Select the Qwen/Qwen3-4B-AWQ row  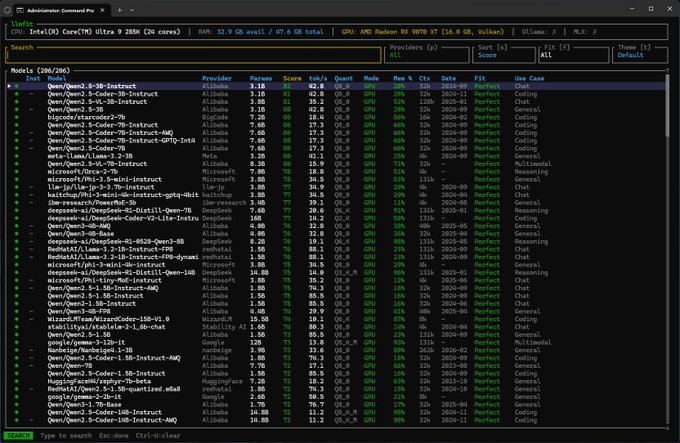pos(336,226)
